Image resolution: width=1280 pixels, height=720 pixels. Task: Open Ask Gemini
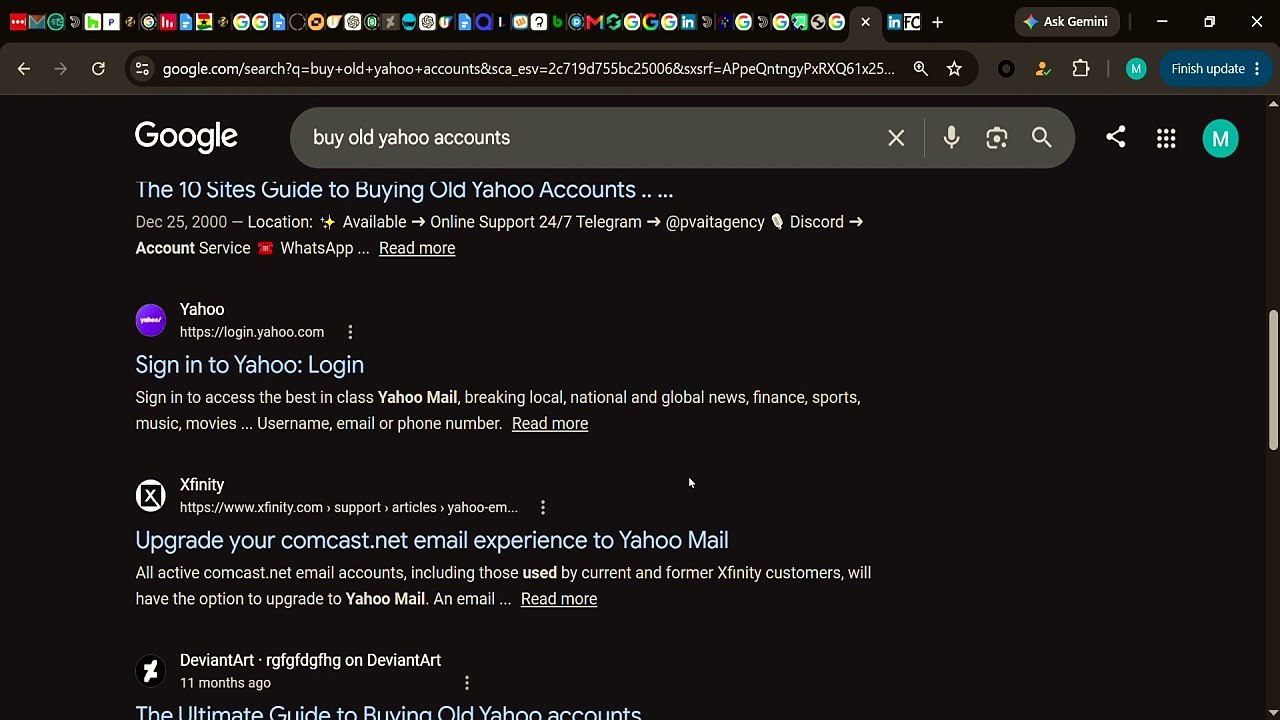tap(1065, 22)
